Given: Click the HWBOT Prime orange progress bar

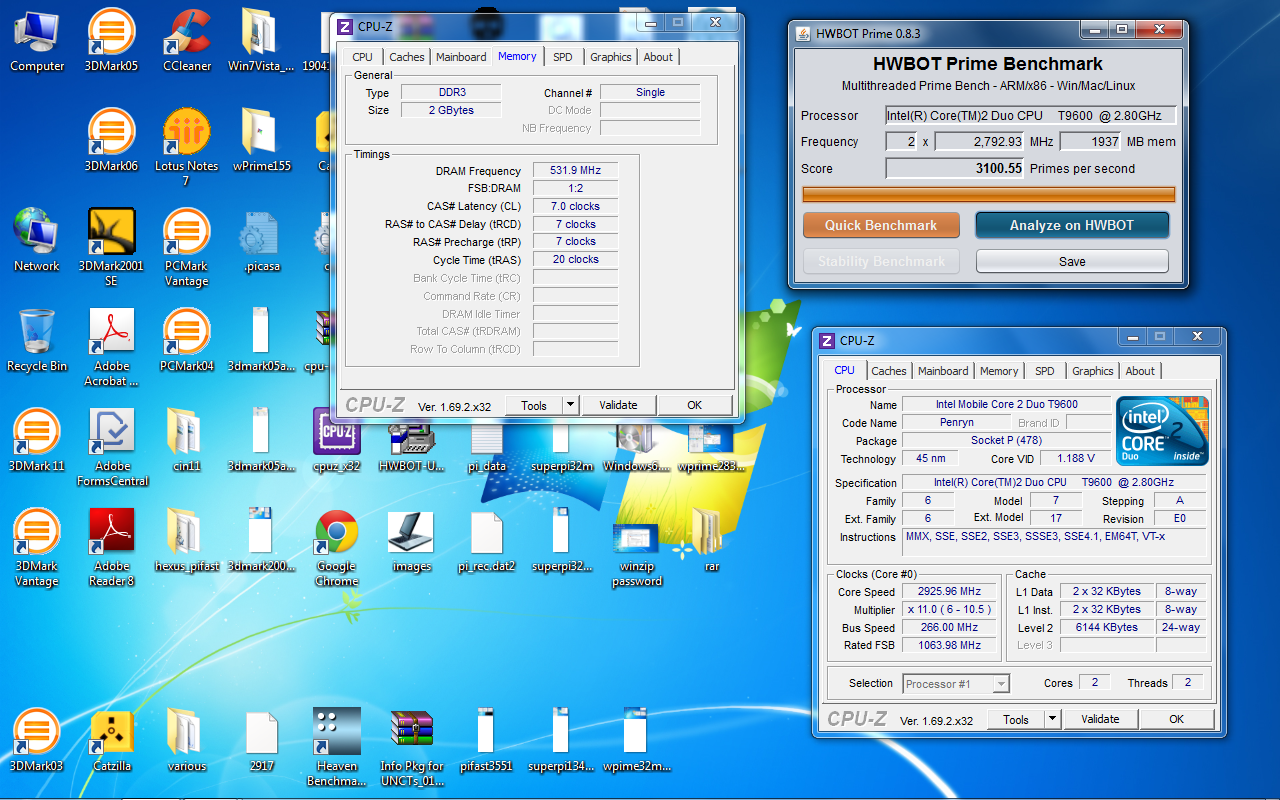Looking at the screenshot, I should coord(989,194).
